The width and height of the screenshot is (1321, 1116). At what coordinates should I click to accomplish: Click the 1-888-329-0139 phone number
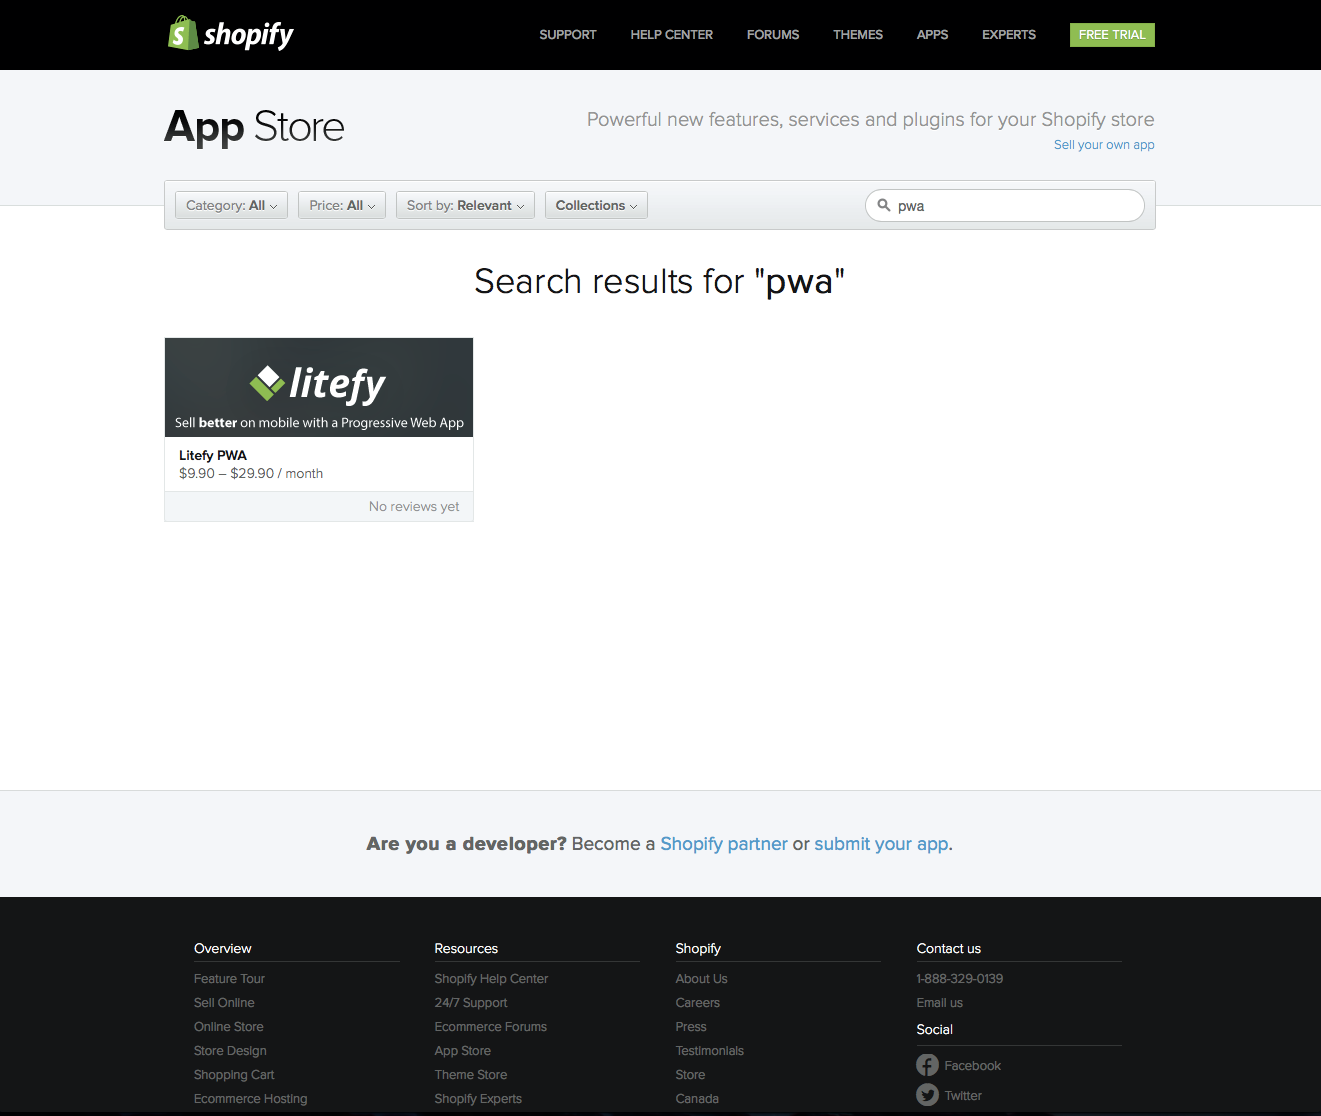[960, 979]
